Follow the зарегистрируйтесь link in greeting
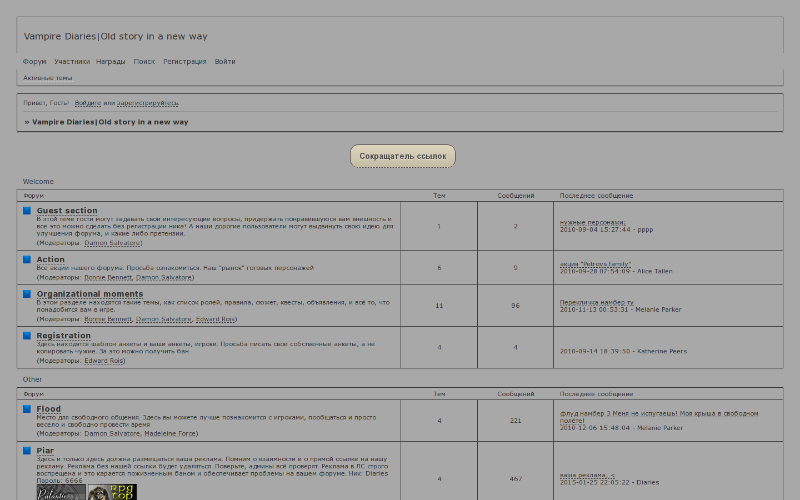800x500 pixels. pos(148,102)
